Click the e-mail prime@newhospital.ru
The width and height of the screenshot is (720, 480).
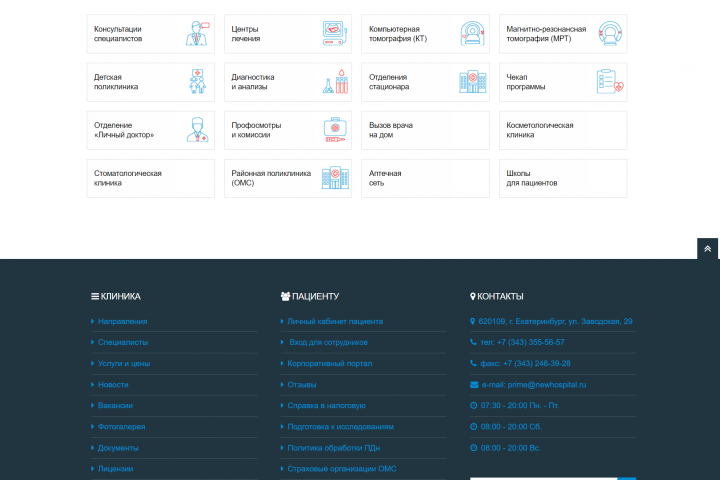click(x=546, y=385)
